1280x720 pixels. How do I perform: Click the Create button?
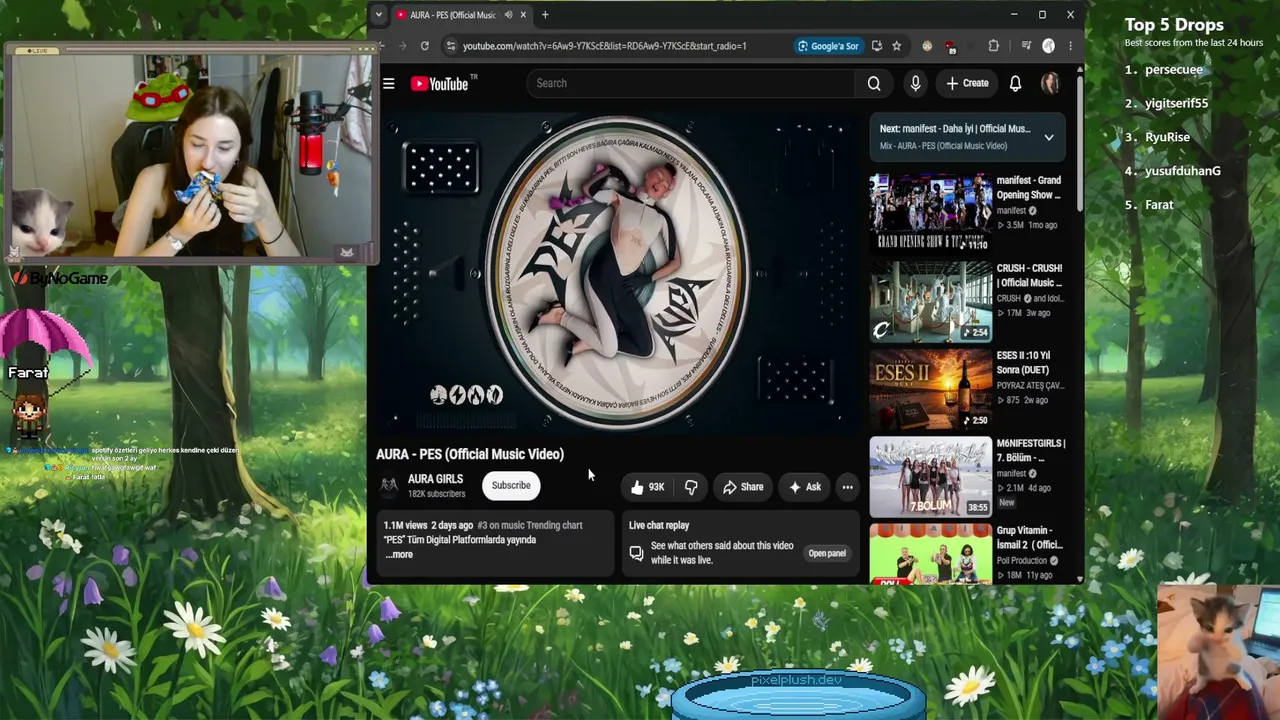click(x=967, y=84)
